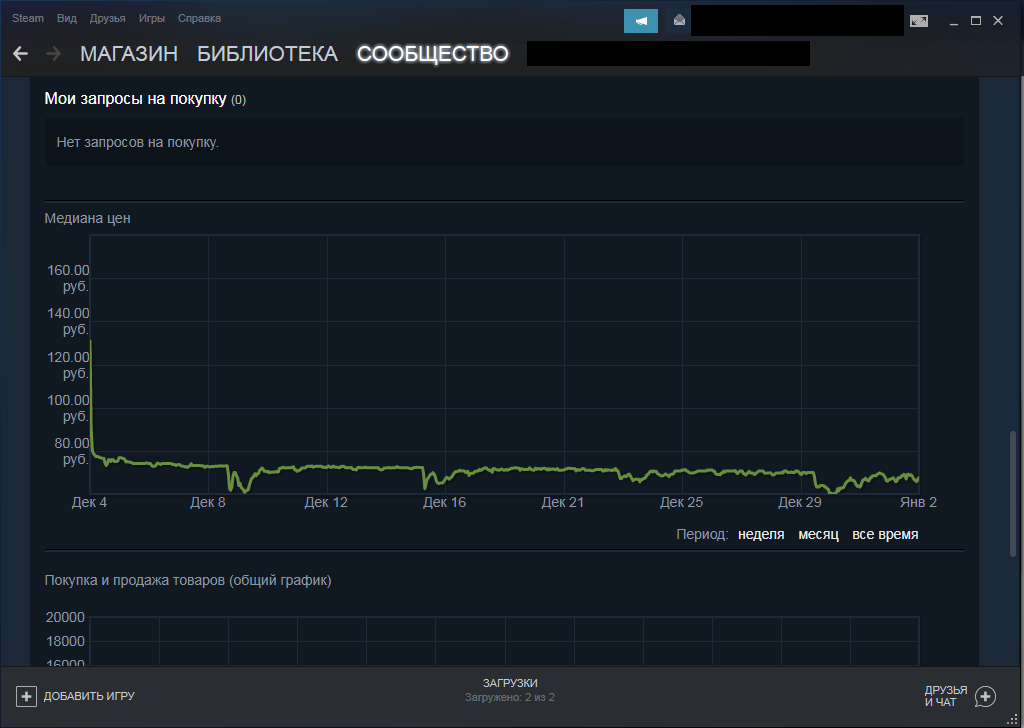
Task: Click the Дек 4 axis label
Action: pos(89,502)
